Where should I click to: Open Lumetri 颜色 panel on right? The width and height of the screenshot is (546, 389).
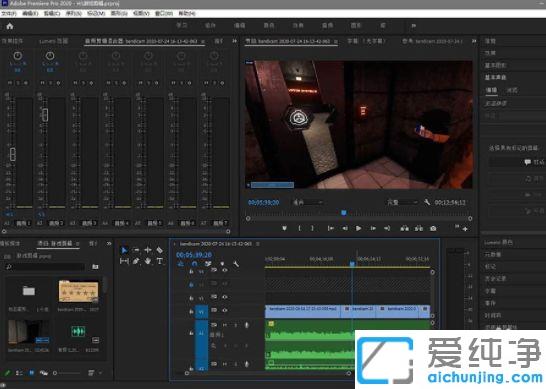click(498, 242)
